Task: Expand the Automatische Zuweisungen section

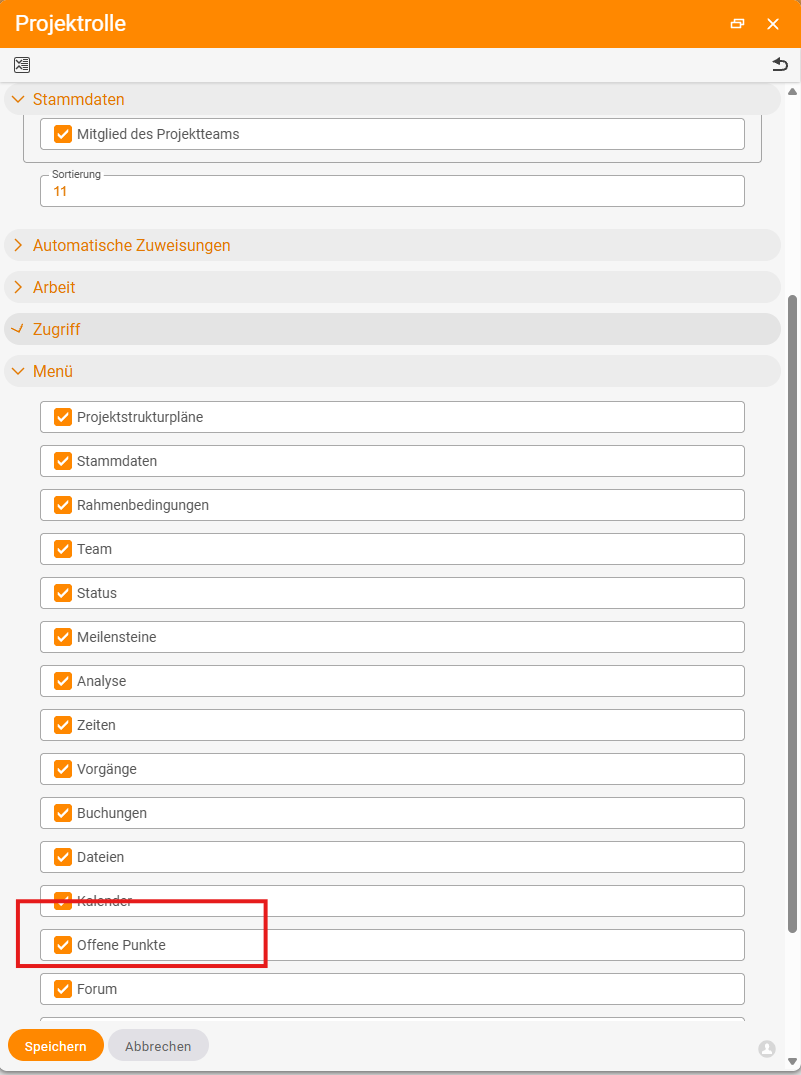Action: coord(392,245)
